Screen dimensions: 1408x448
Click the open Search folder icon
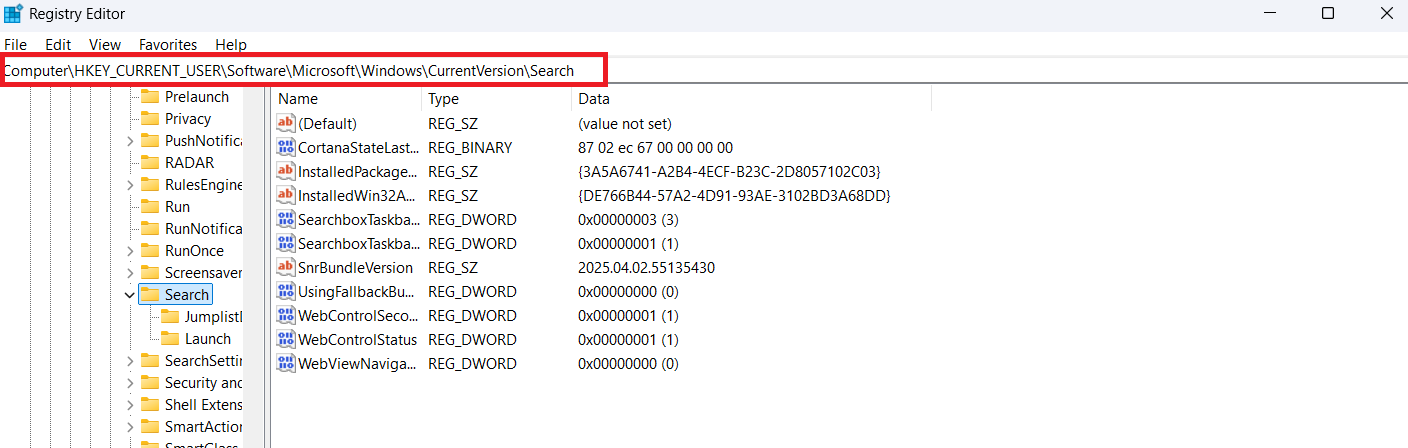tap(150, 294)
